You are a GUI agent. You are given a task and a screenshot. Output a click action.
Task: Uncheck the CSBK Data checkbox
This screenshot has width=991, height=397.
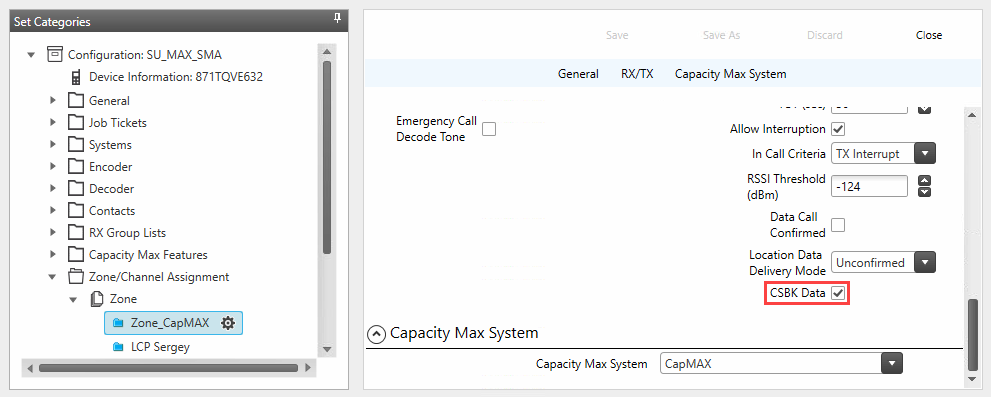click(x=838, y=293)
